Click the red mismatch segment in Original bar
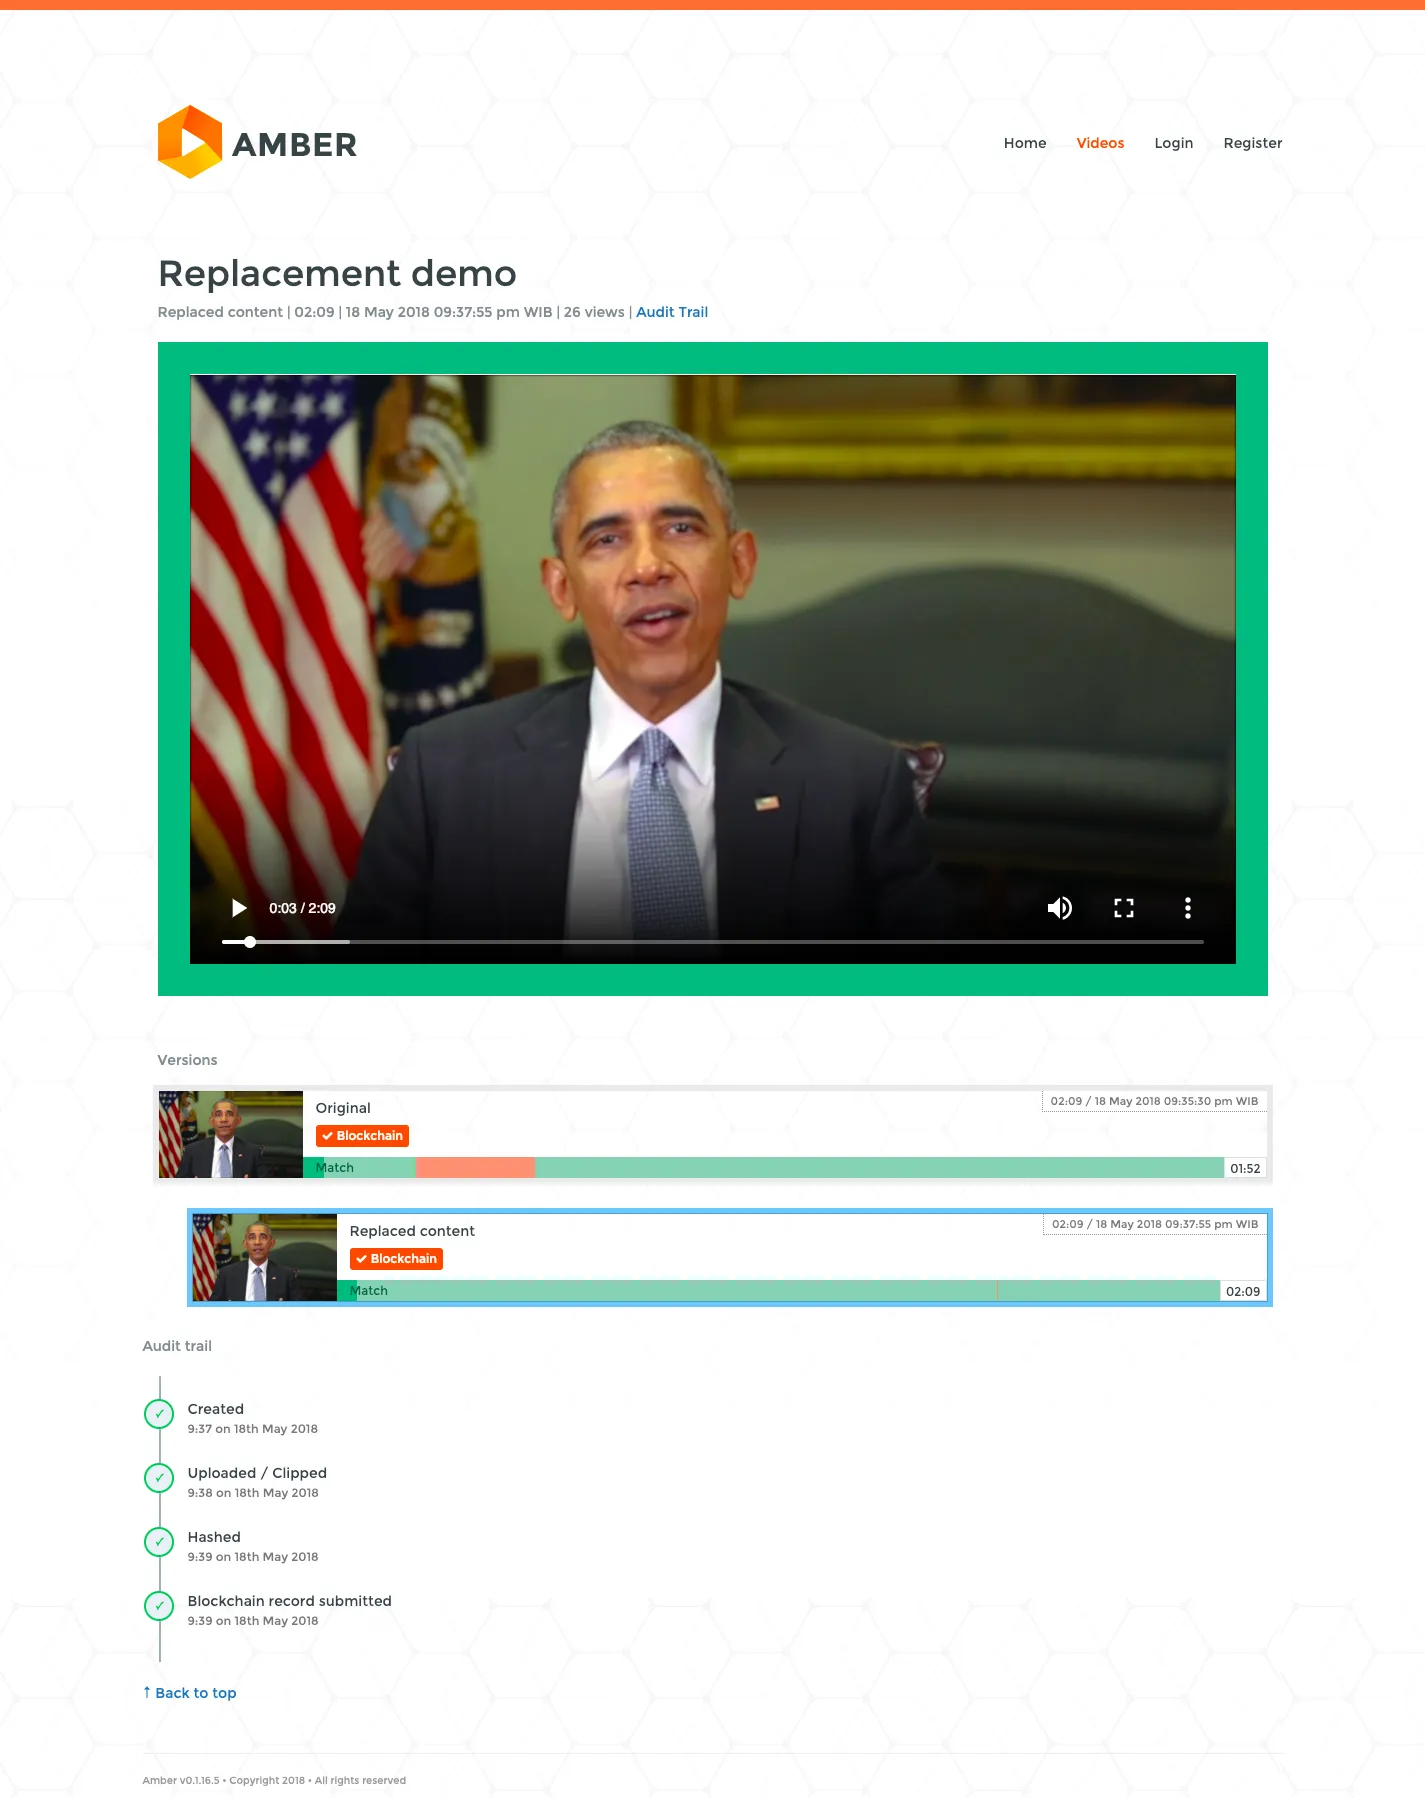The width and height of the screenshot is (1425, 1798). tap(475, 1168)
